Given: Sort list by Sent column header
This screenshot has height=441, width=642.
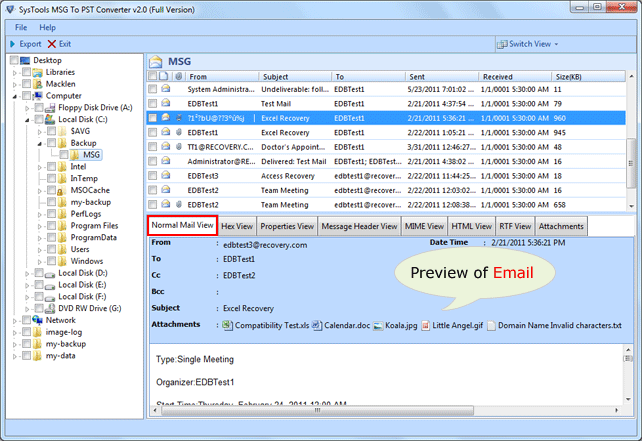Looking at the screenshot, I should (442, 77).
